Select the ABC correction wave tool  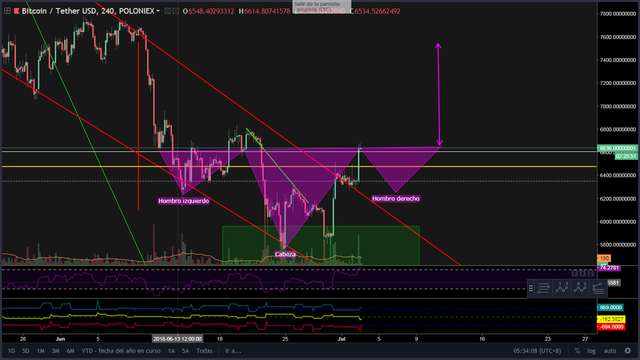click(580, 288)
